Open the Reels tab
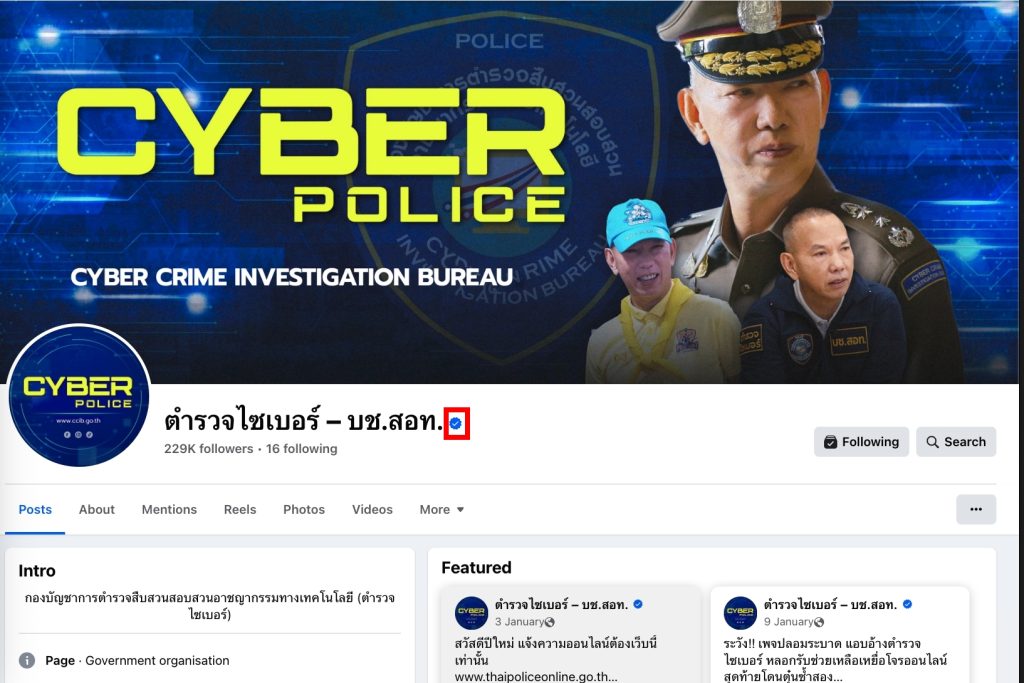 pyautogui.click(x=240, y=509)
